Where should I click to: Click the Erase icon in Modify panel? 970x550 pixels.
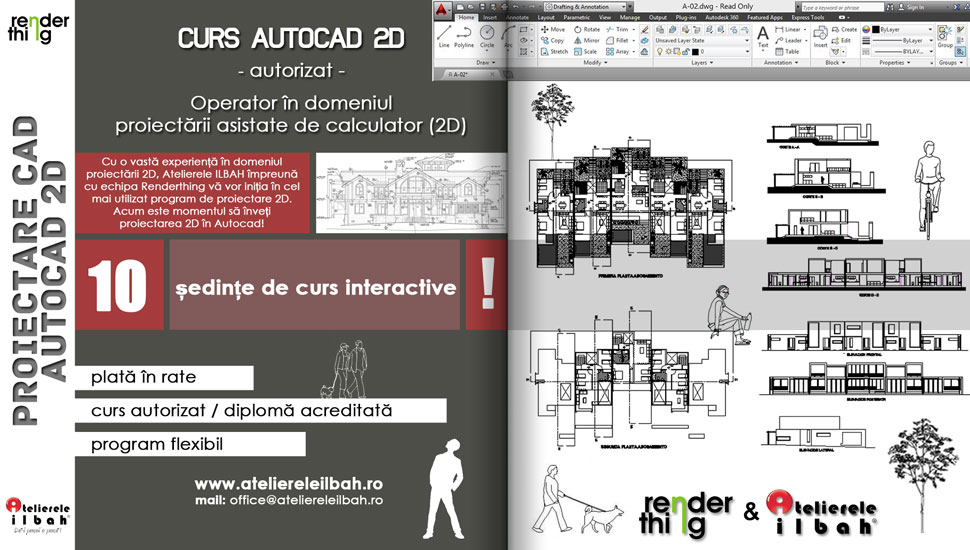click(x=644, y=30)
